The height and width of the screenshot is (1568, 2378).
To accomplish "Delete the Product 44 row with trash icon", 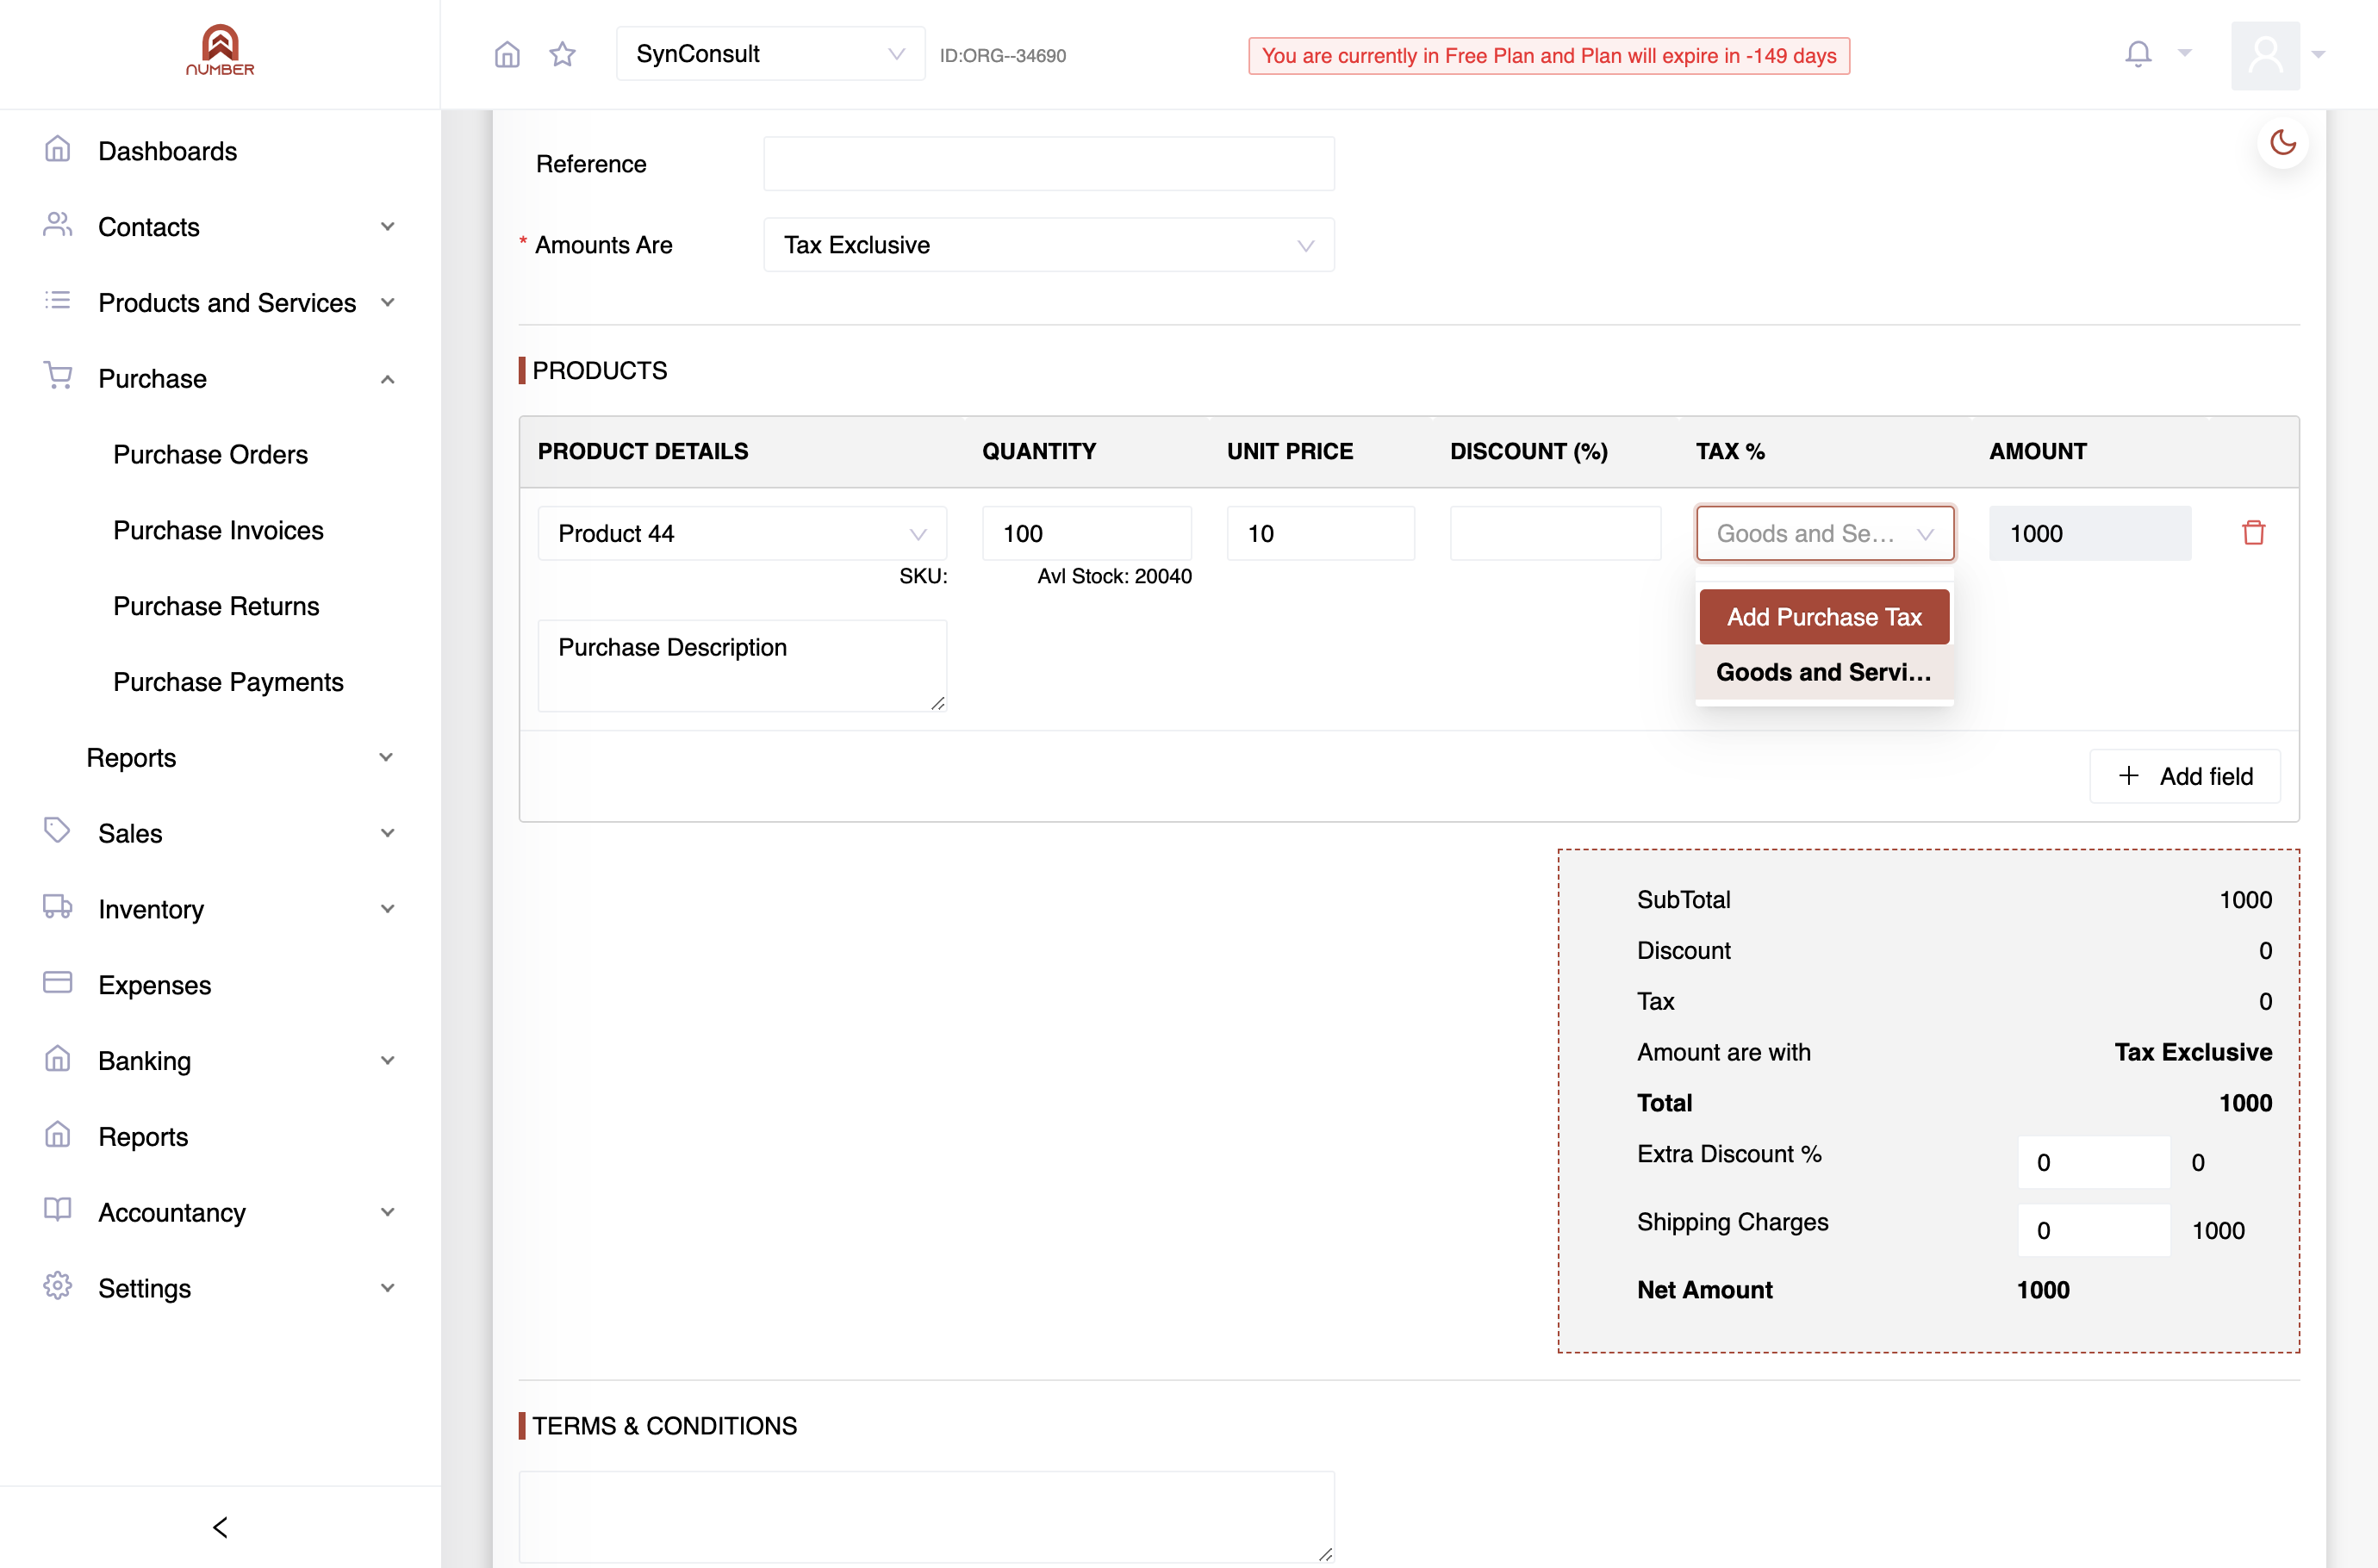I will pos(2253,533).
